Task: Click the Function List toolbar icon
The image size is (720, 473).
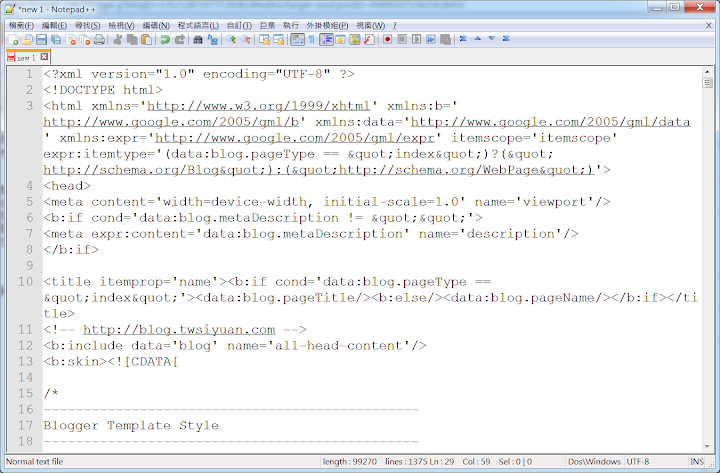Action: point(369,39)
